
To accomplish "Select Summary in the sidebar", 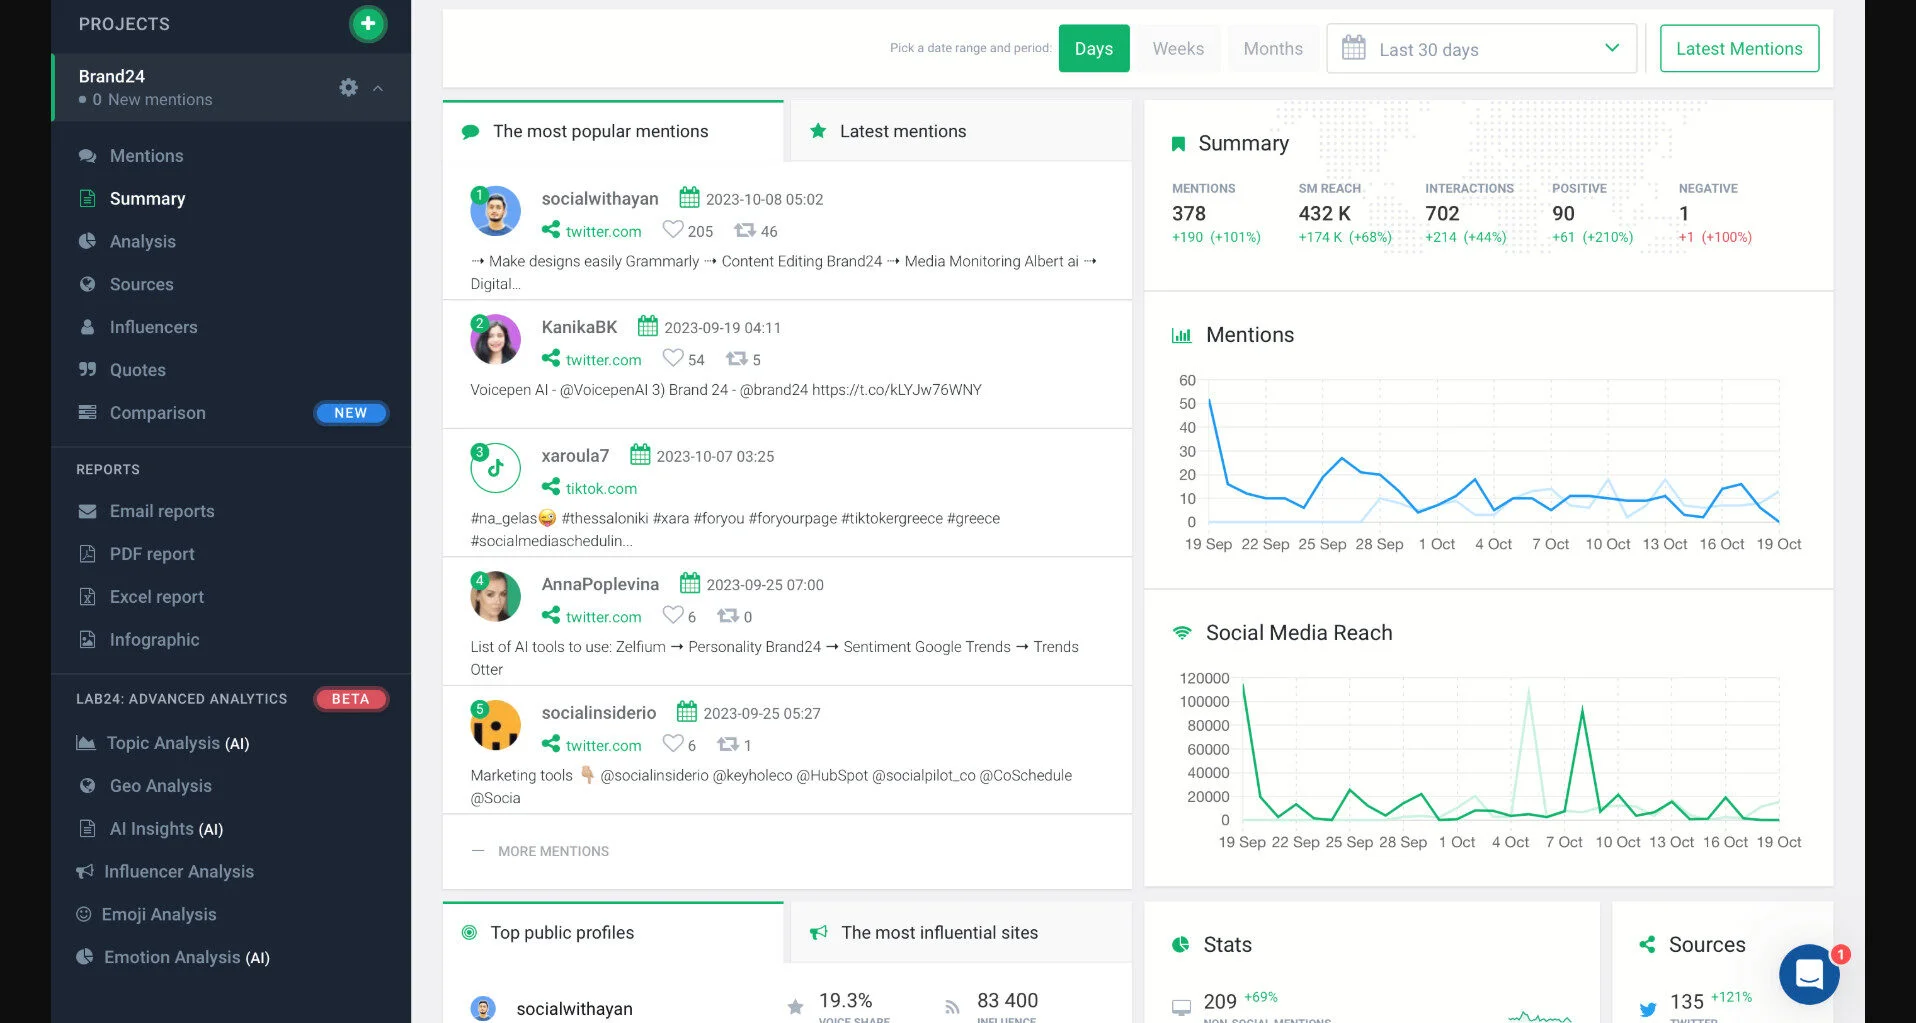I will pyautogui.click(x=147, y=199).
